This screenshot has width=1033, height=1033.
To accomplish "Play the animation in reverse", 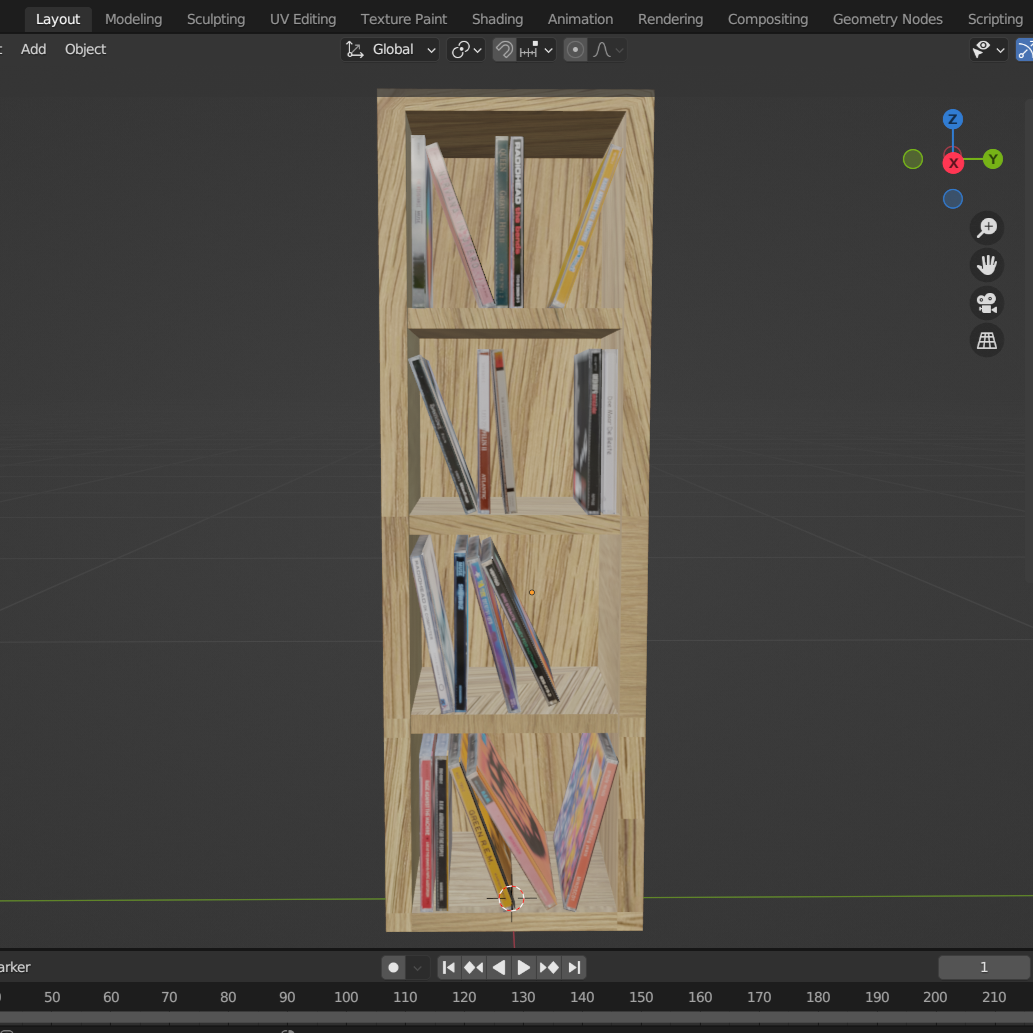I will pyautogui.click(x=499, y=967).
